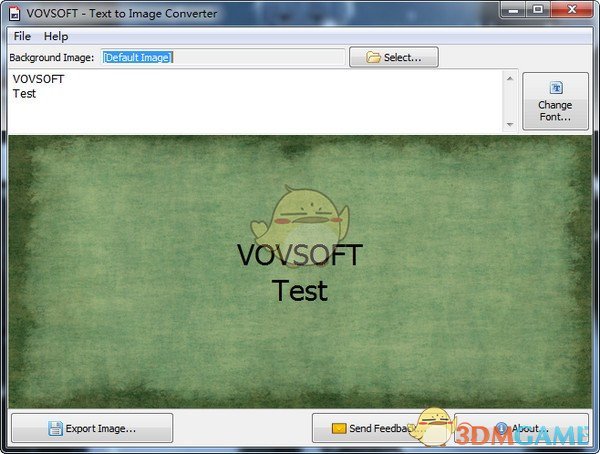Click inside the text entry area
Viewport: 600px width, 454px height.
[256, 101]
